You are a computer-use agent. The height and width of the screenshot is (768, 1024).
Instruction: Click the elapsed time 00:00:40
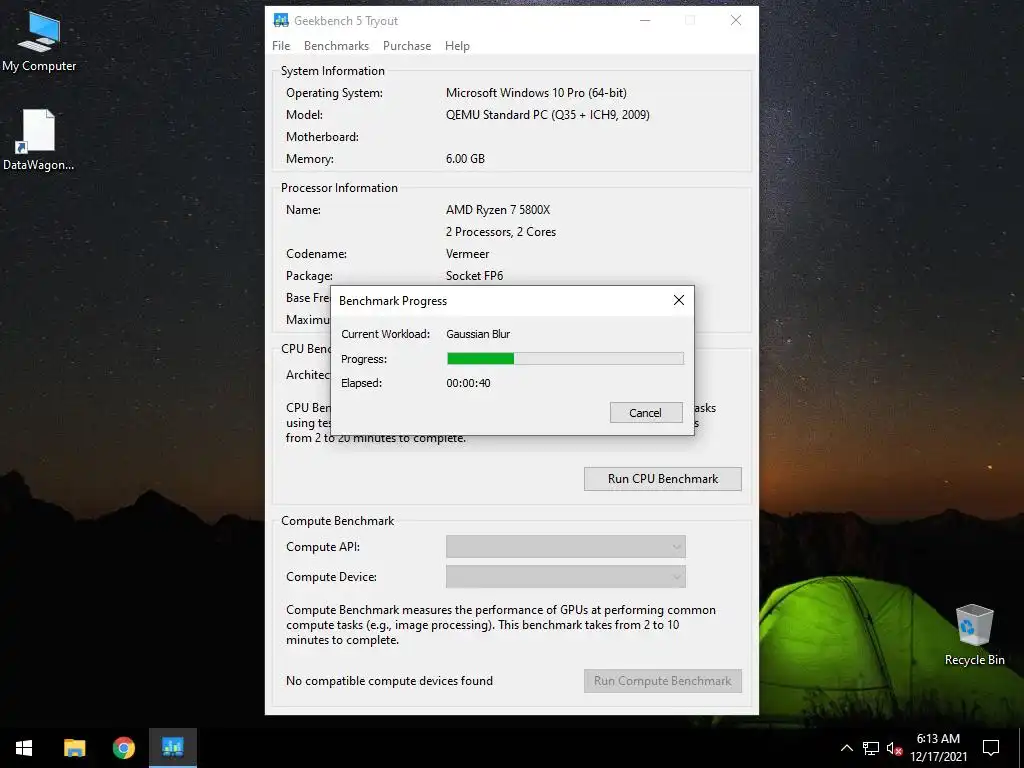[468, 383]
